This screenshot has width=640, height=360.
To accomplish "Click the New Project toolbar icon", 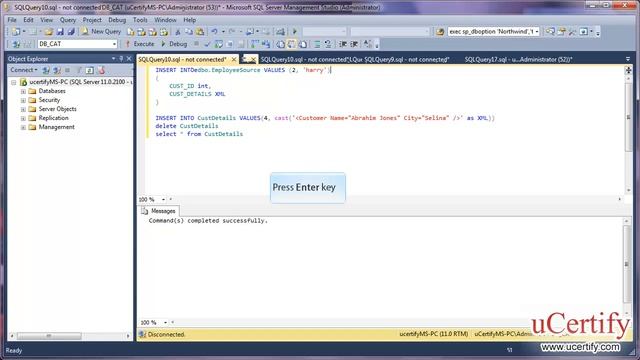I will pos(16,31).
